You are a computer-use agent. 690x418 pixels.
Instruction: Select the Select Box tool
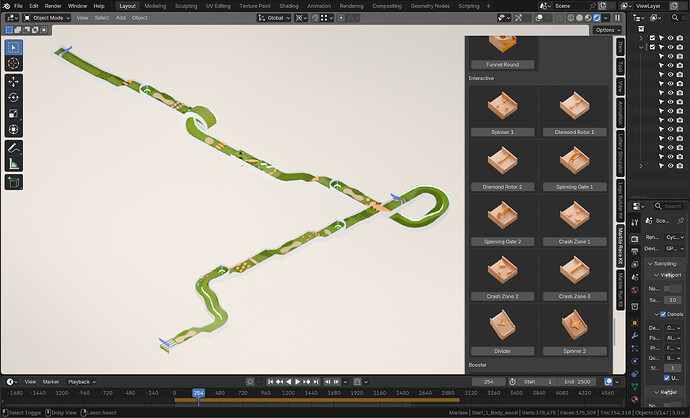coord(14,48)
